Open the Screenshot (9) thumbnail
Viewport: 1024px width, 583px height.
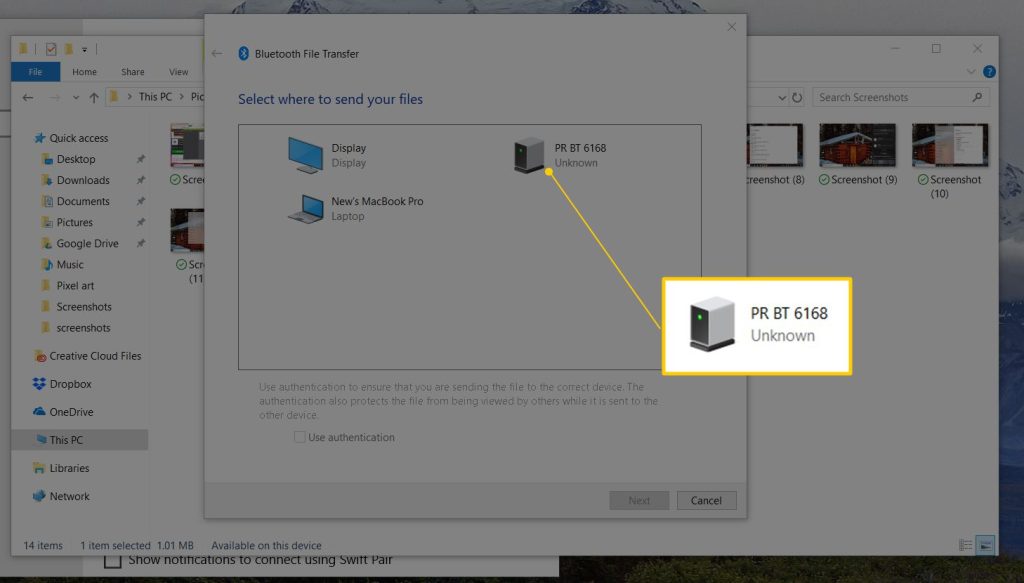(x=857, y=146)
